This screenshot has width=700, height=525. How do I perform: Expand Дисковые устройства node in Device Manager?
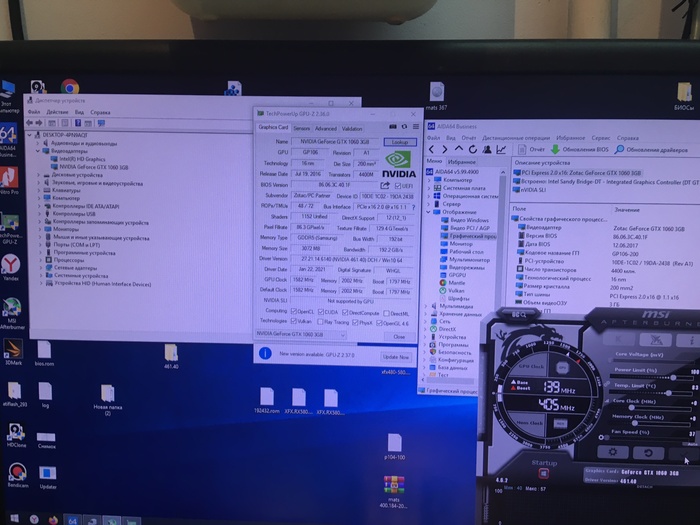coord(38,175)
